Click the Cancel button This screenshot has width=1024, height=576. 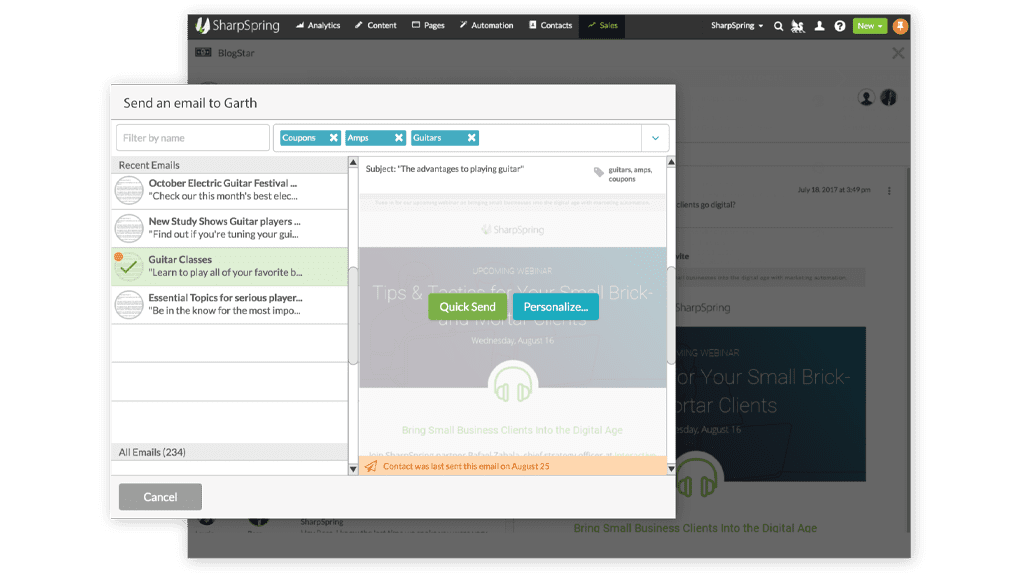[x=160, y=497]
